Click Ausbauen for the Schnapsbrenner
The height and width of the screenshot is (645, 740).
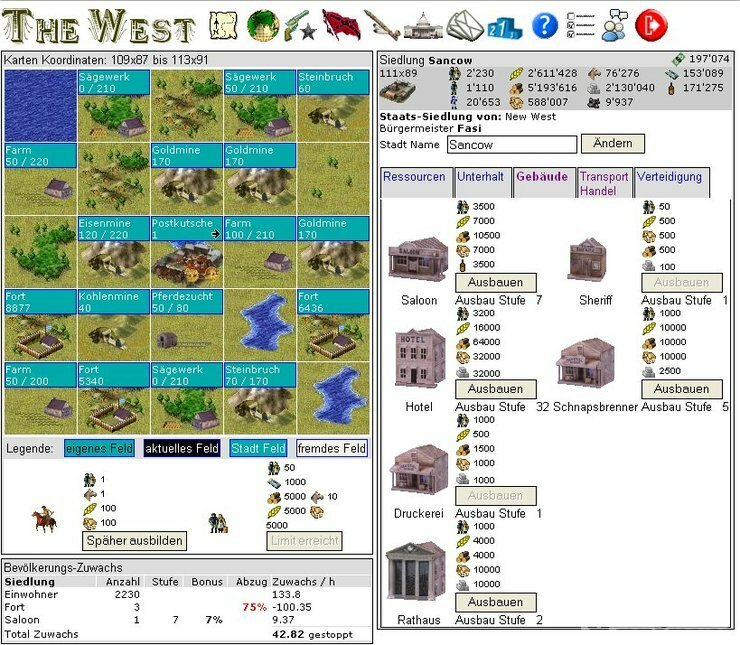pyautogui.click(x=681, y=389)
